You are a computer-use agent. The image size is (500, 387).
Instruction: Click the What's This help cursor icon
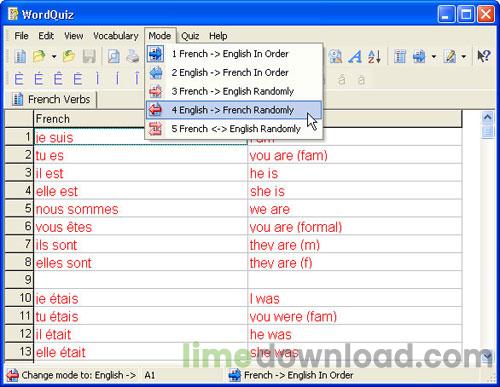point(483,56)
